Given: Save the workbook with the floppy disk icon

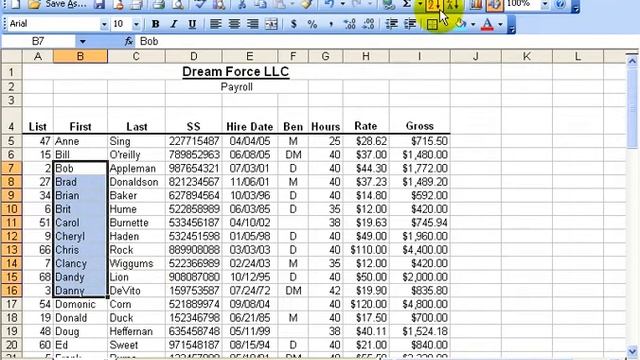Looking at the screenshot, I should pos(99,4).
